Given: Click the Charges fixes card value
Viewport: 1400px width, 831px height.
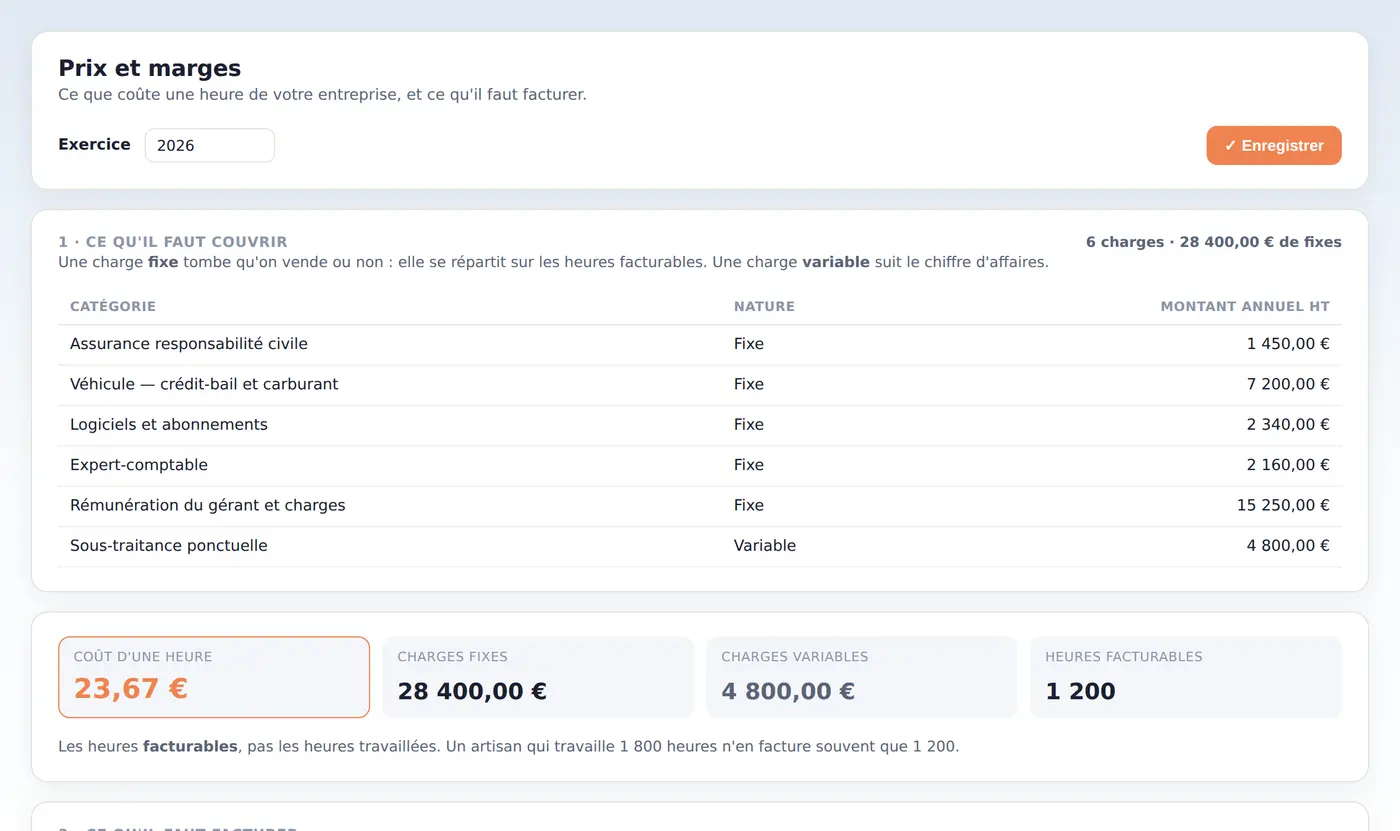Looking at the screenshot, I should click(472, 691).
